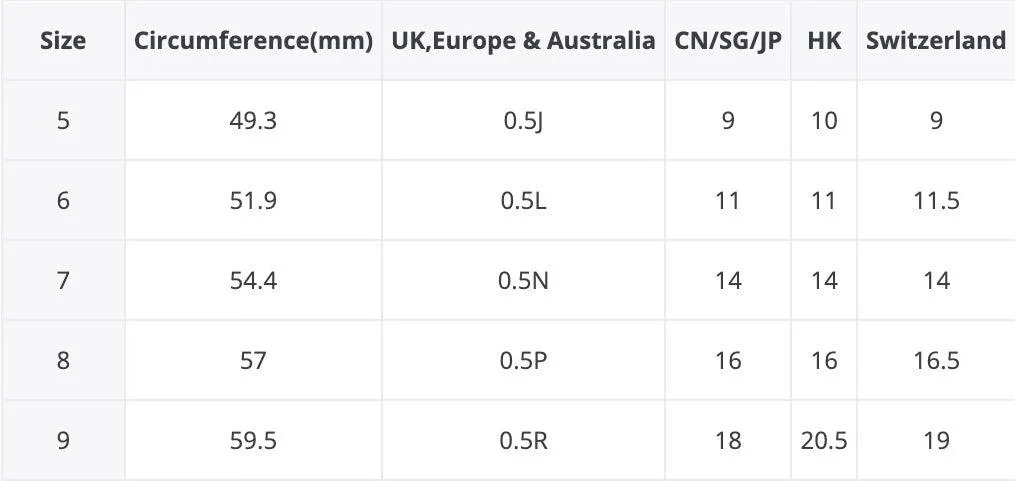Viewport: 1015px width, 481px height.
Task: Click the Switzerland column header
Action: click(x=936, y=40)
